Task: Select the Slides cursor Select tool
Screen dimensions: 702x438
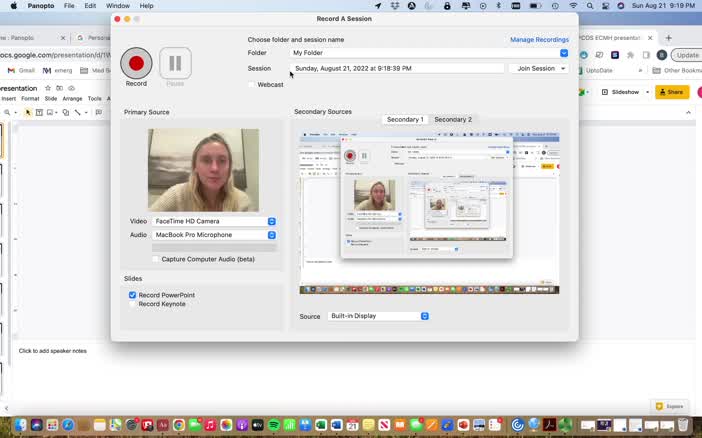Action: [x=28, y=112]
